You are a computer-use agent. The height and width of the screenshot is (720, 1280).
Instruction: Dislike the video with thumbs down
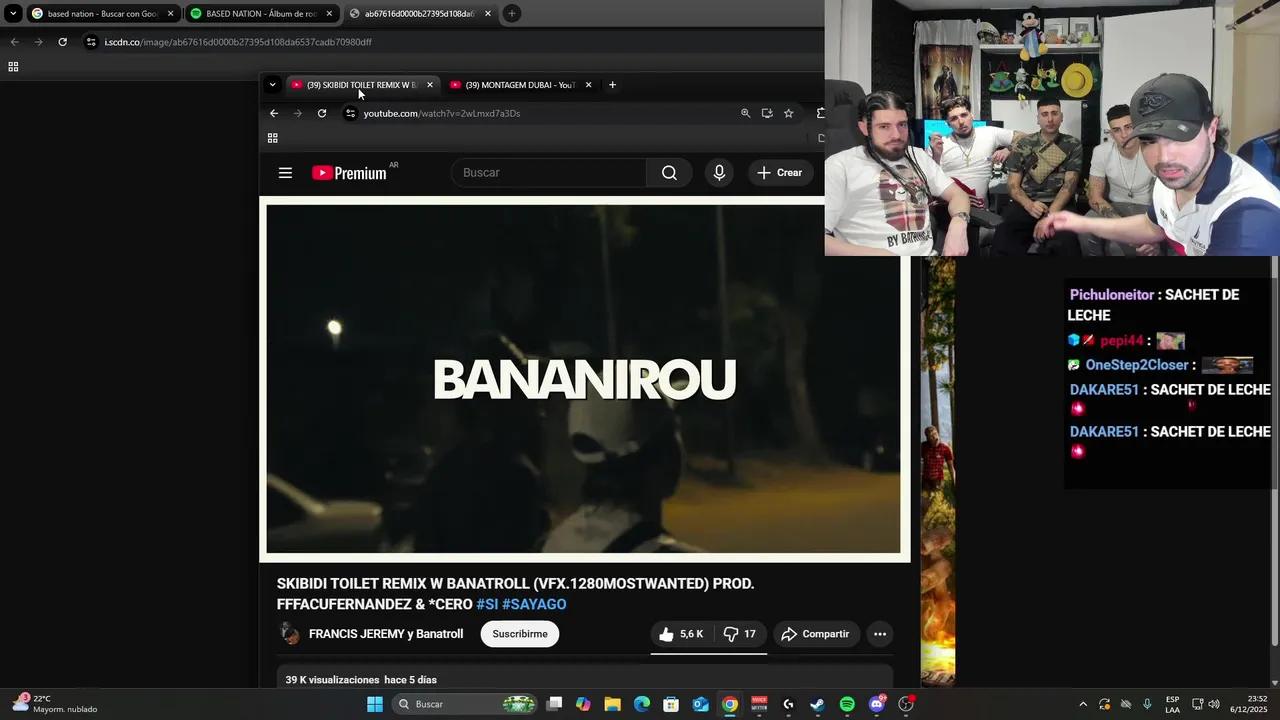tap(739, 634)
